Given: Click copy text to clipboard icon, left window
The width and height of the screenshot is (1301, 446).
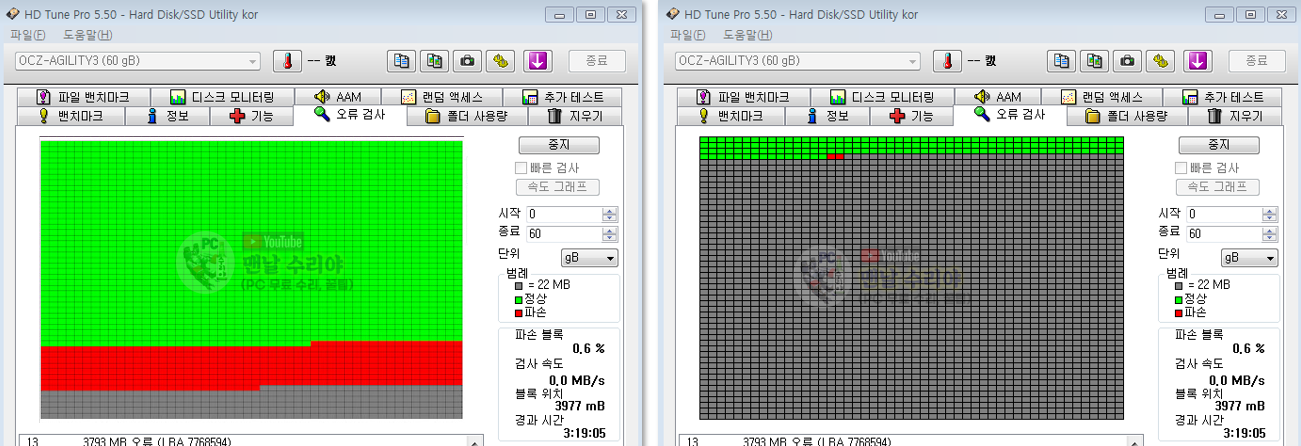Looking at the screenshot, I should pos(402,61).
